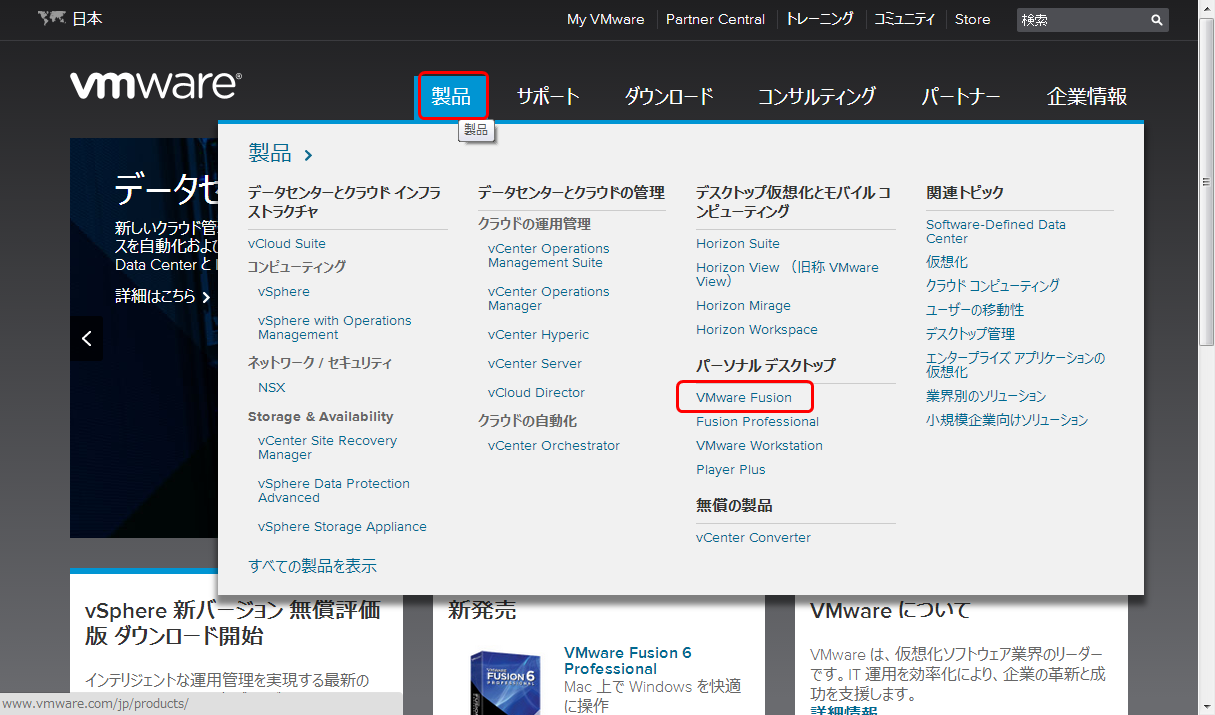Click the 製品 heading in dropdown

(270, 154)
